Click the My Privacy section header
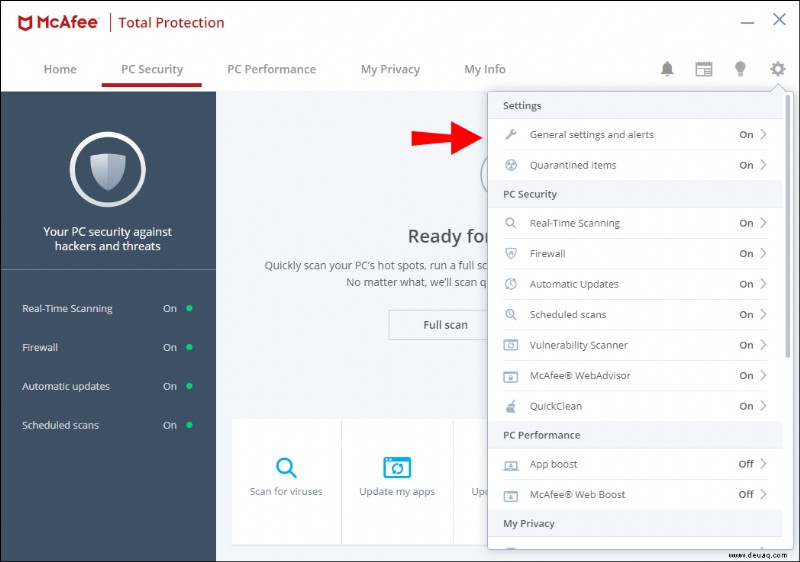 529,524
